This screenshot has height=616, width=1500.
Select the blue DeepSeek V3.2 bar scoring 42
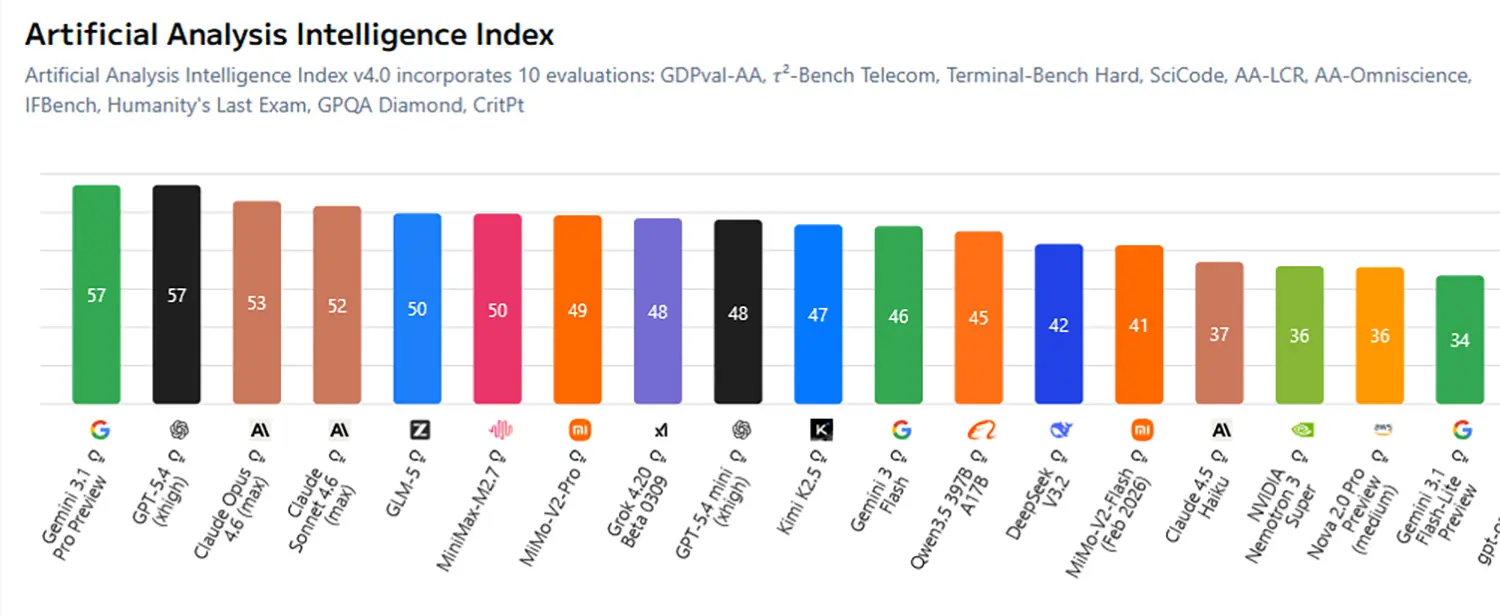pos(1058,323)
